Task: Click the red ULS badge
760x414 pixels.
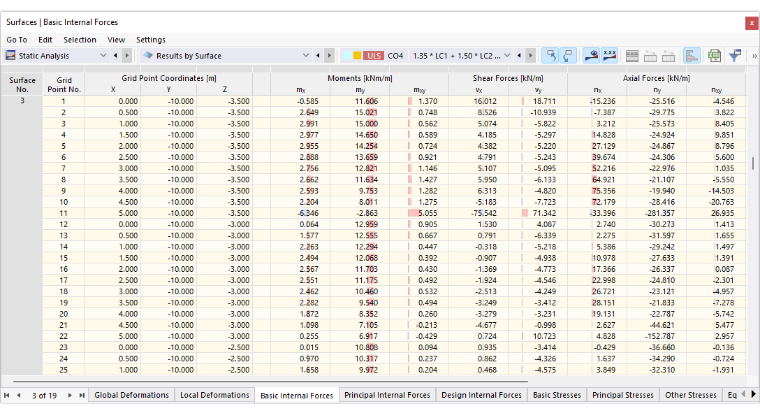Action: pyautogui.click(x=373, y=56)
